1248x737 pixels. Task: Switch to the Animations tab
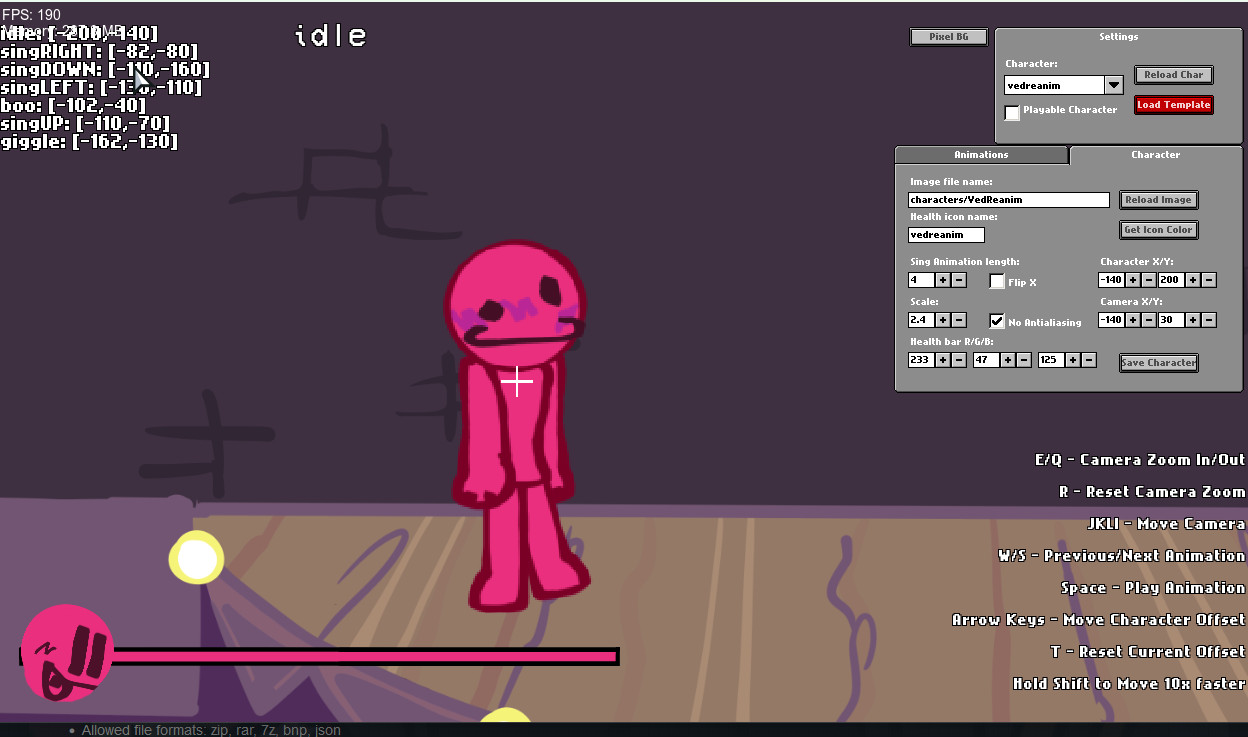pyautogui.click(x=981, y=155)
